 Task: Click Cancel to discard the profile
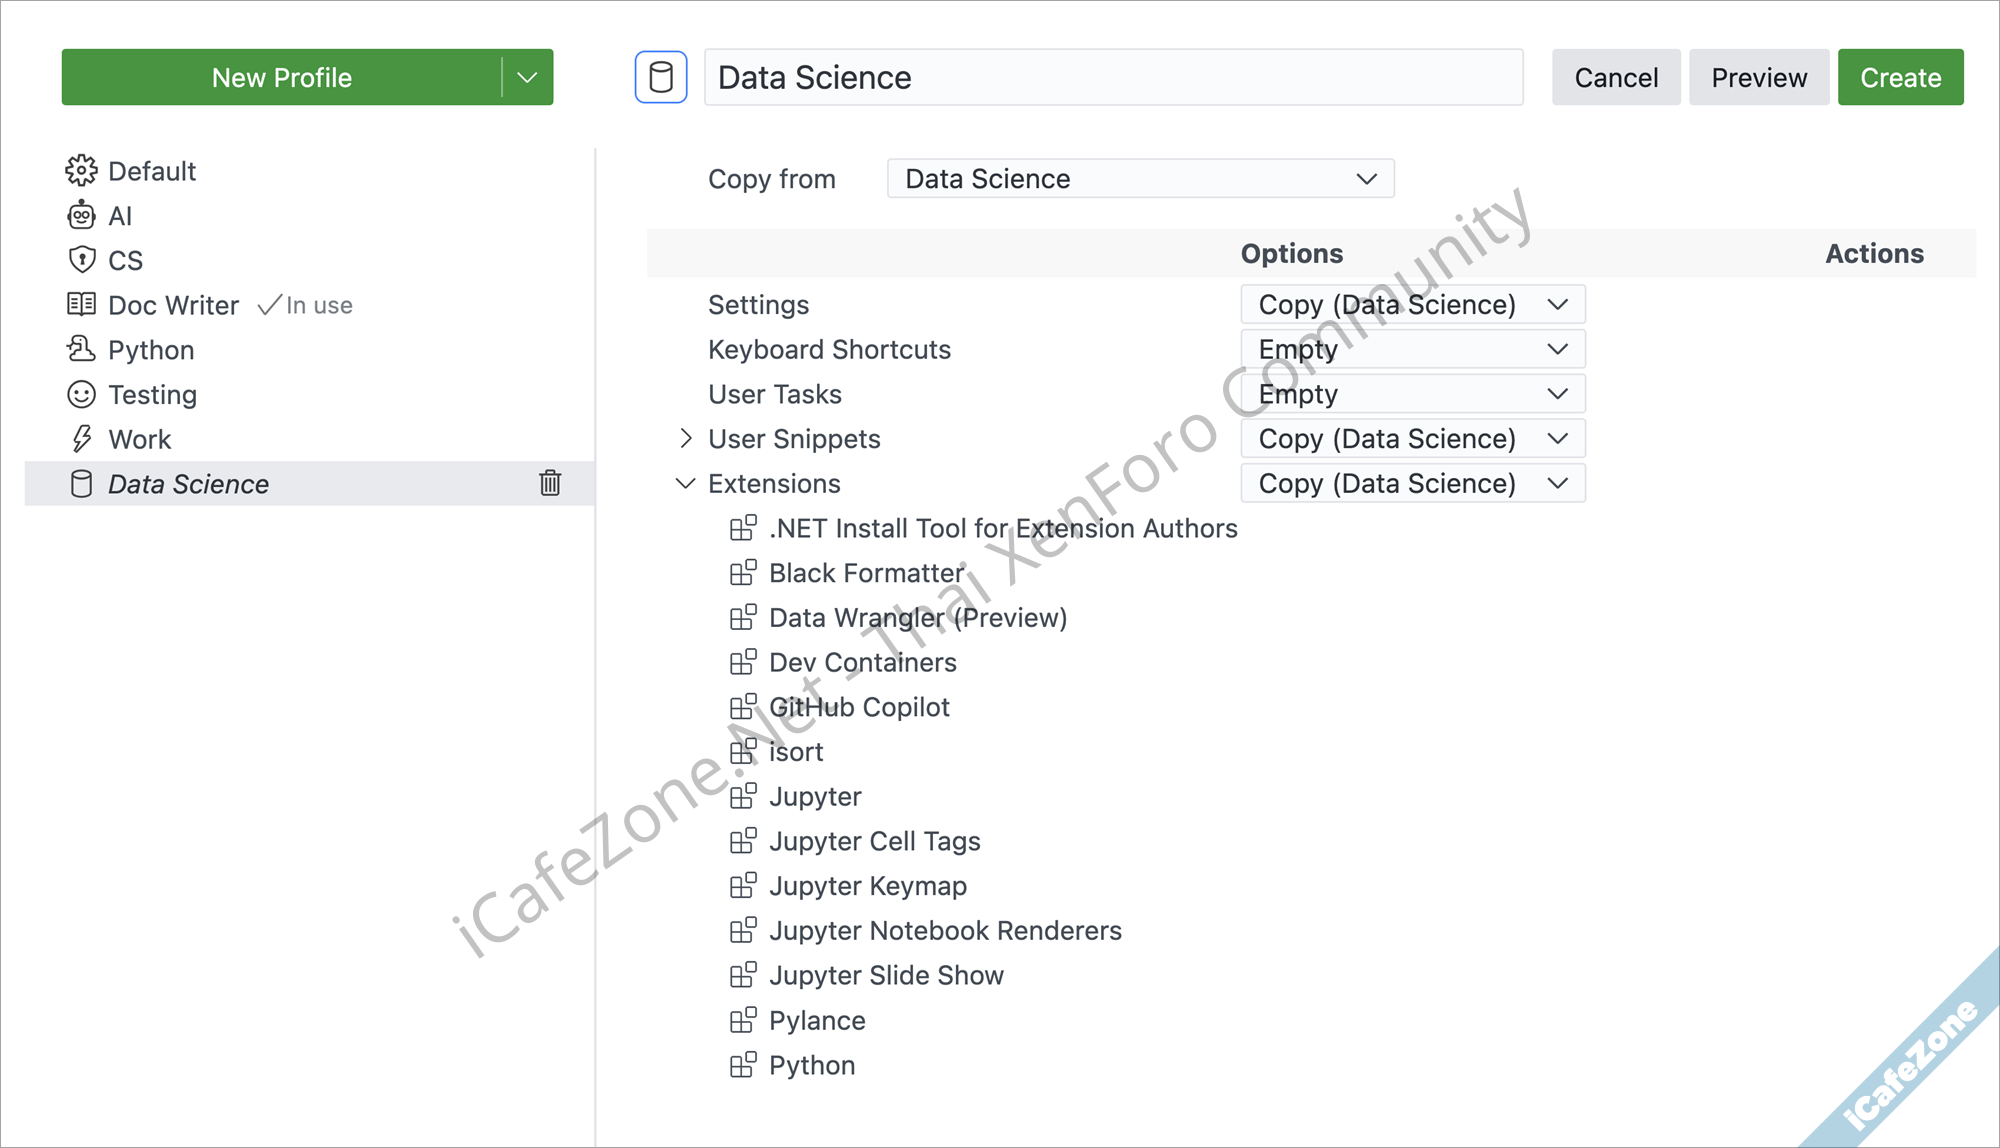[1615, 77]
